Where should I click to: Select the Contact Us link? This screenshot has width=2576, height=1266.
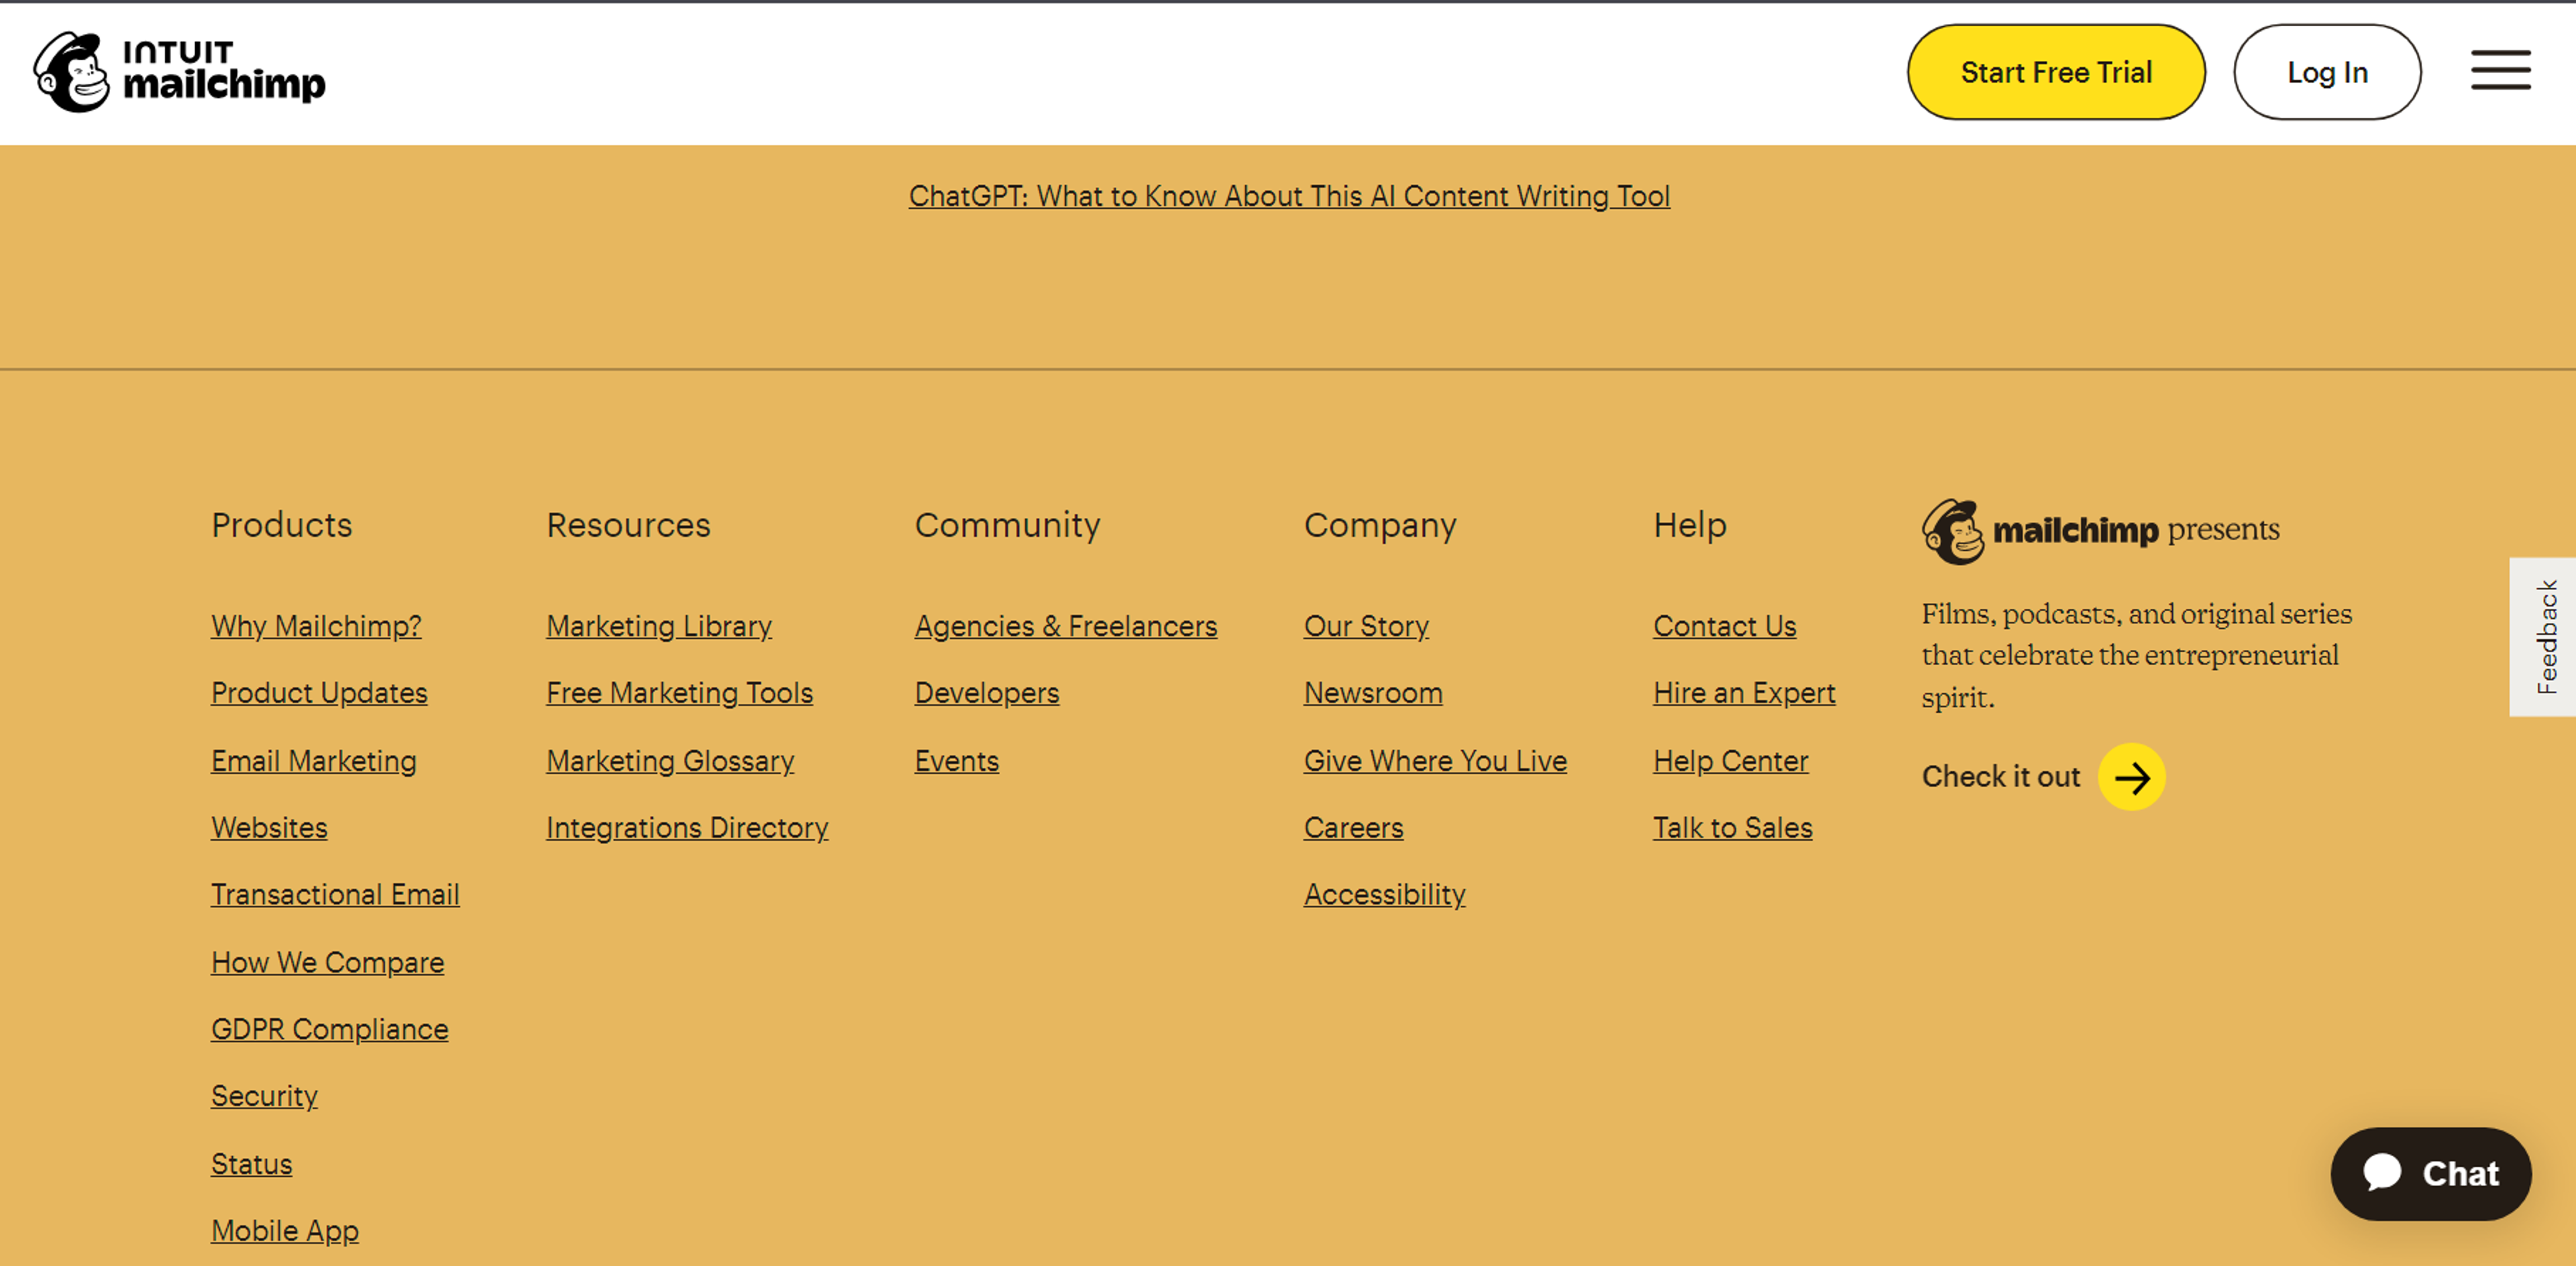[1724, 626]
